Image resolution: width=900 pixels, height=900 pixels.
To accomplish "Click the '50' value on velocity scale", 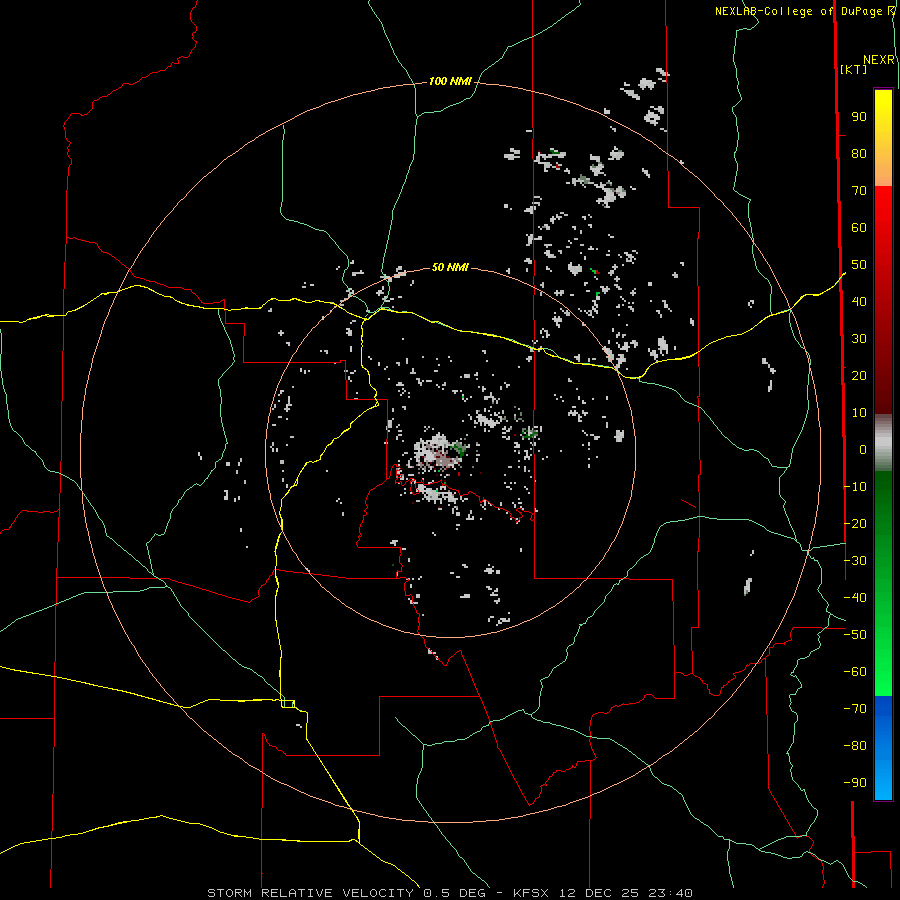I will 859,265.
